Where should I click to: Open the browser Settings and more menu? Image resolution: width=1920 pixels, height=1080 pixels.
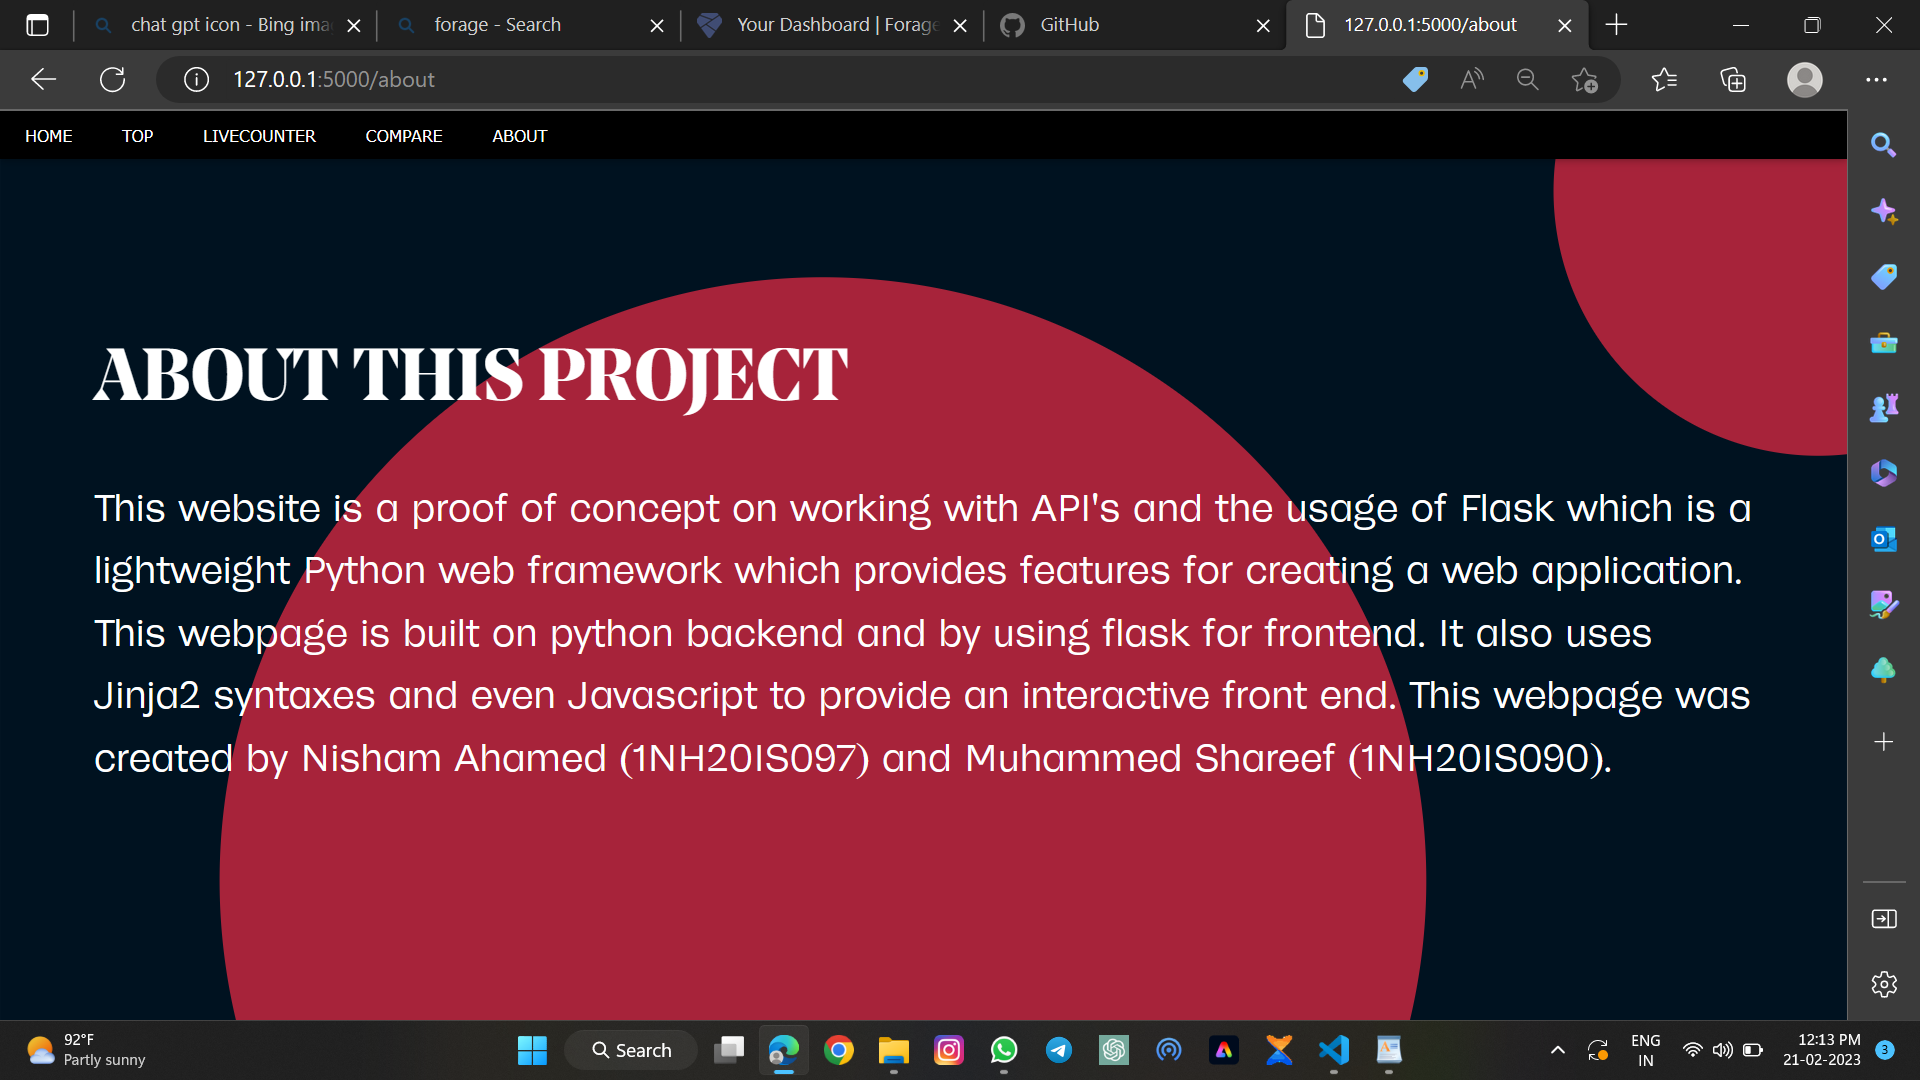click(x=1876, y=80)
